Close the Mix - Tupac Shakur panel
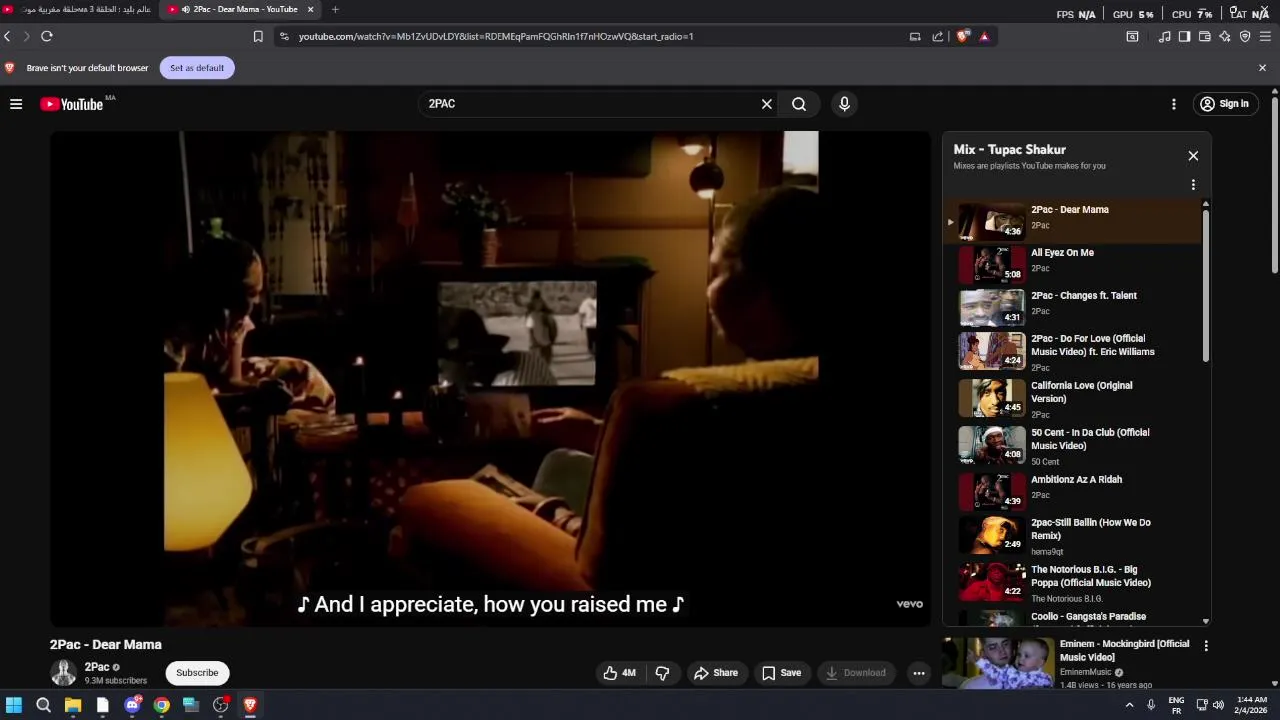1280x720 pixels. (1193, 156)
